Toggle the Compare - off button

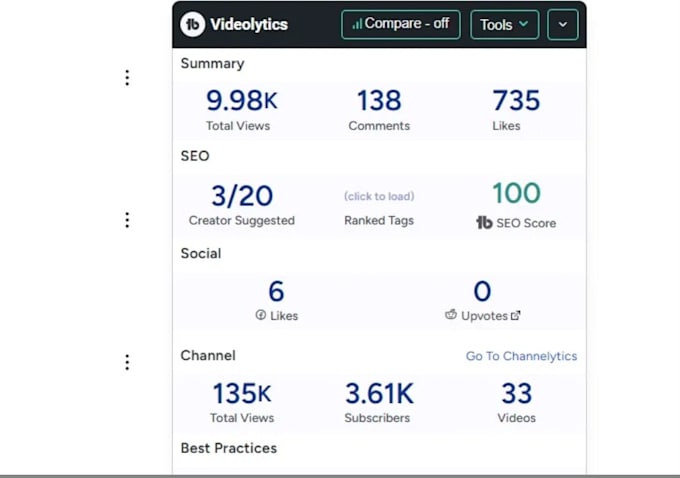[401, 24]
